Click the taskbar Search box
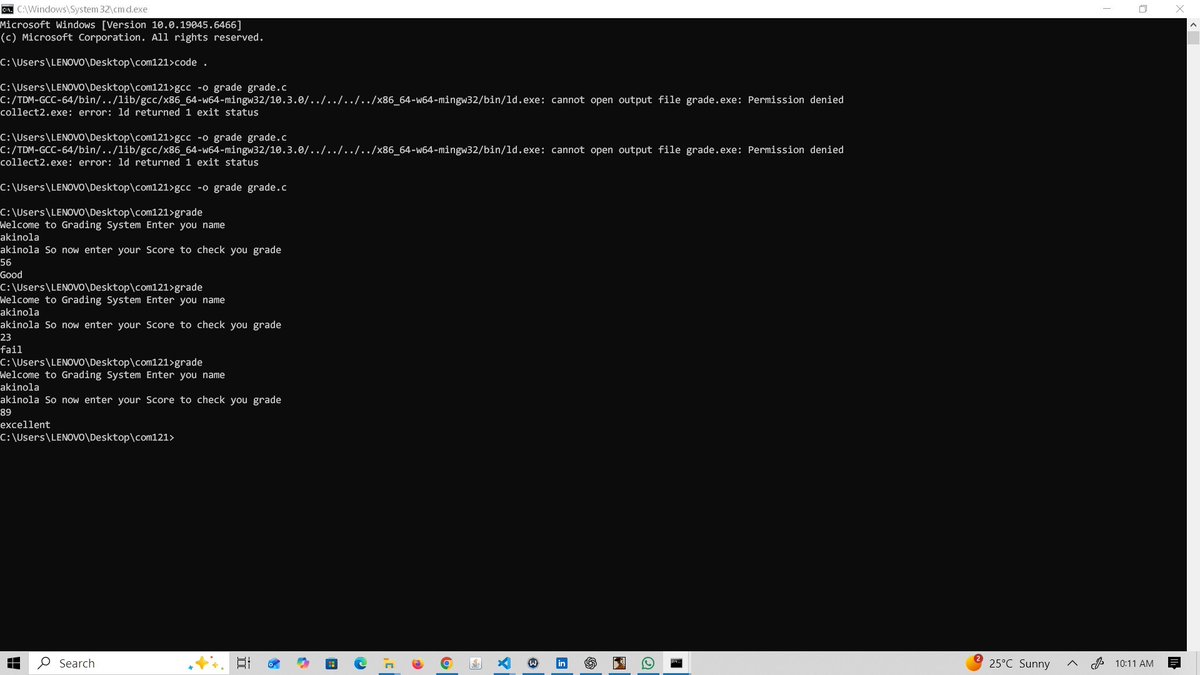Image resolution: width=1200 pixels, height=675 pixels. (128, 663)
